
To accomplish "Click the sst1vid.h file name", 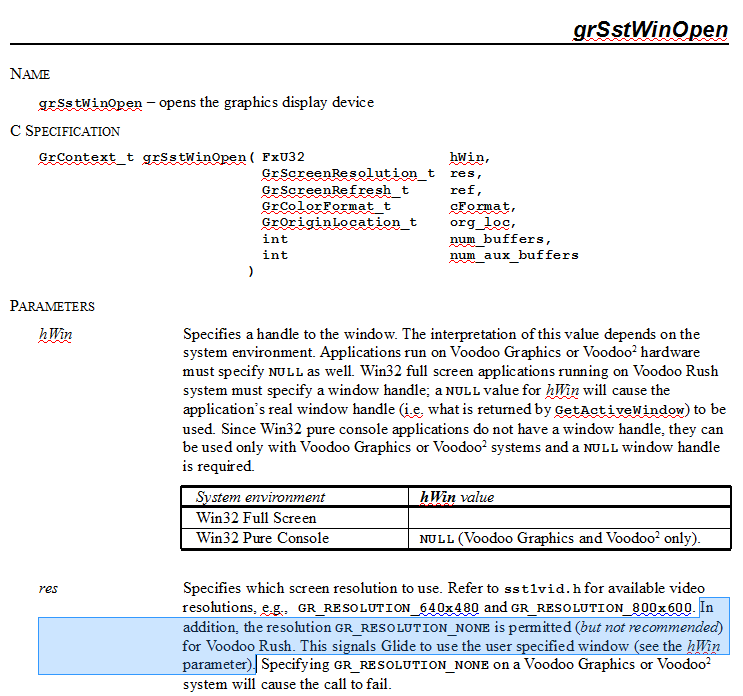I will point(542,589).
